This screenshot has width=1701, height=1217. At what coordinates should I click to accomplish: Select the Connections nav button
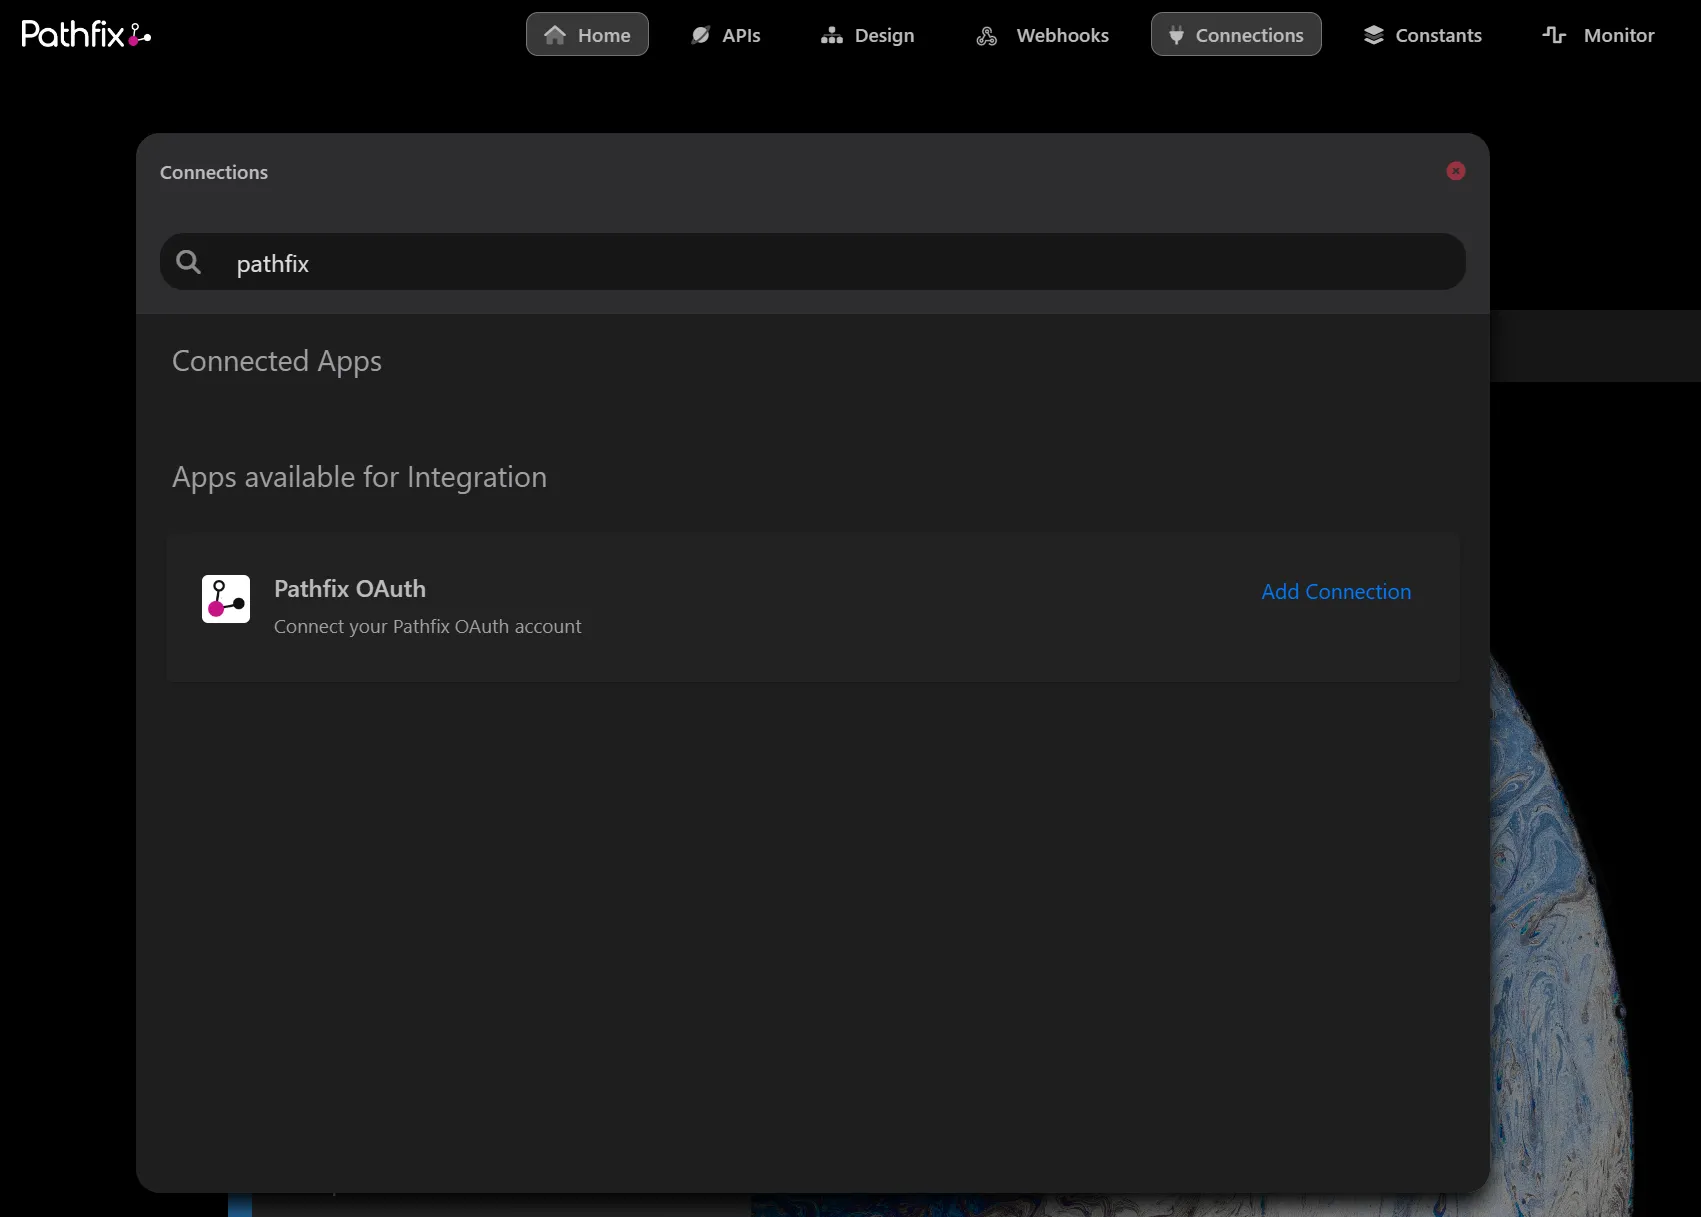[x=1236, y=35]
